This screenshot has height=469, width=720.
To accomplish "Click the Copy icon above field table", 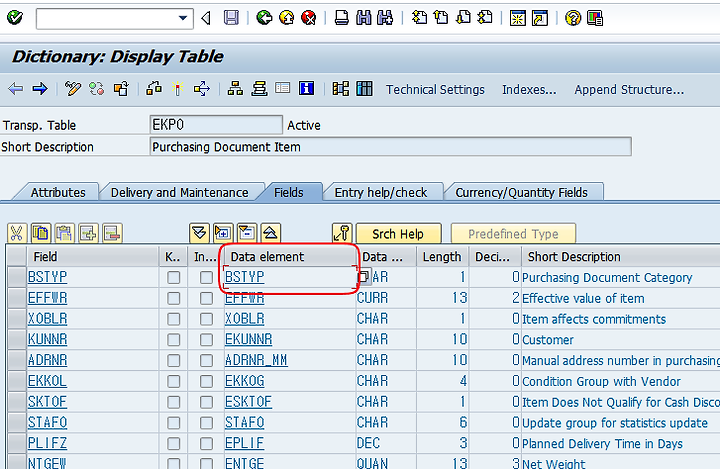I will (40, 233).
